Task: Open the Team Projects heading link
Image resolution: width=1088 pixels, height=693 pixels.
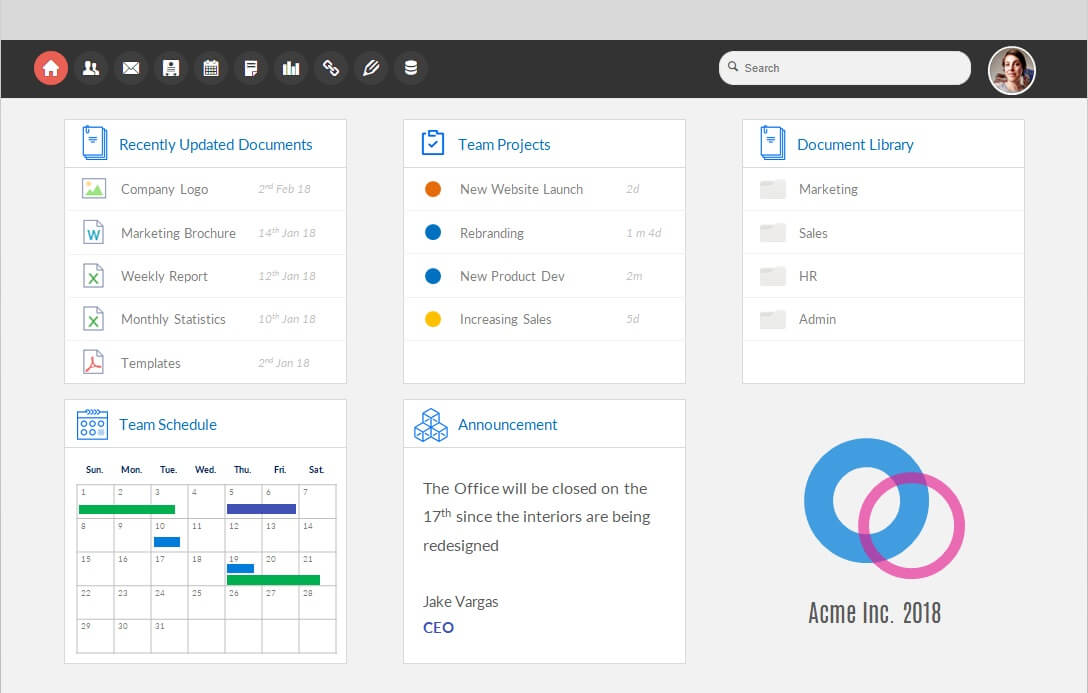Action: (x=504, y=144)
